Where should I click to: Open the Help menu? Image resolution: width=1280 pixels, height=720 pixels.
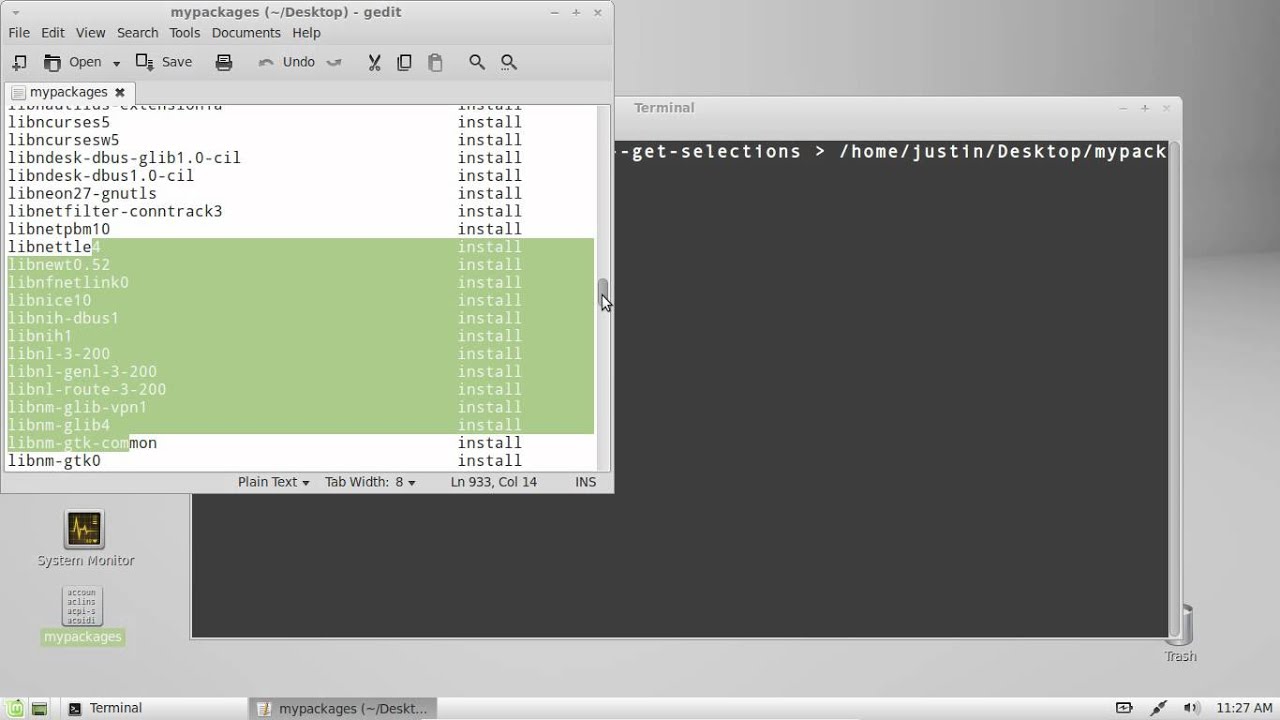coord(306,33)
